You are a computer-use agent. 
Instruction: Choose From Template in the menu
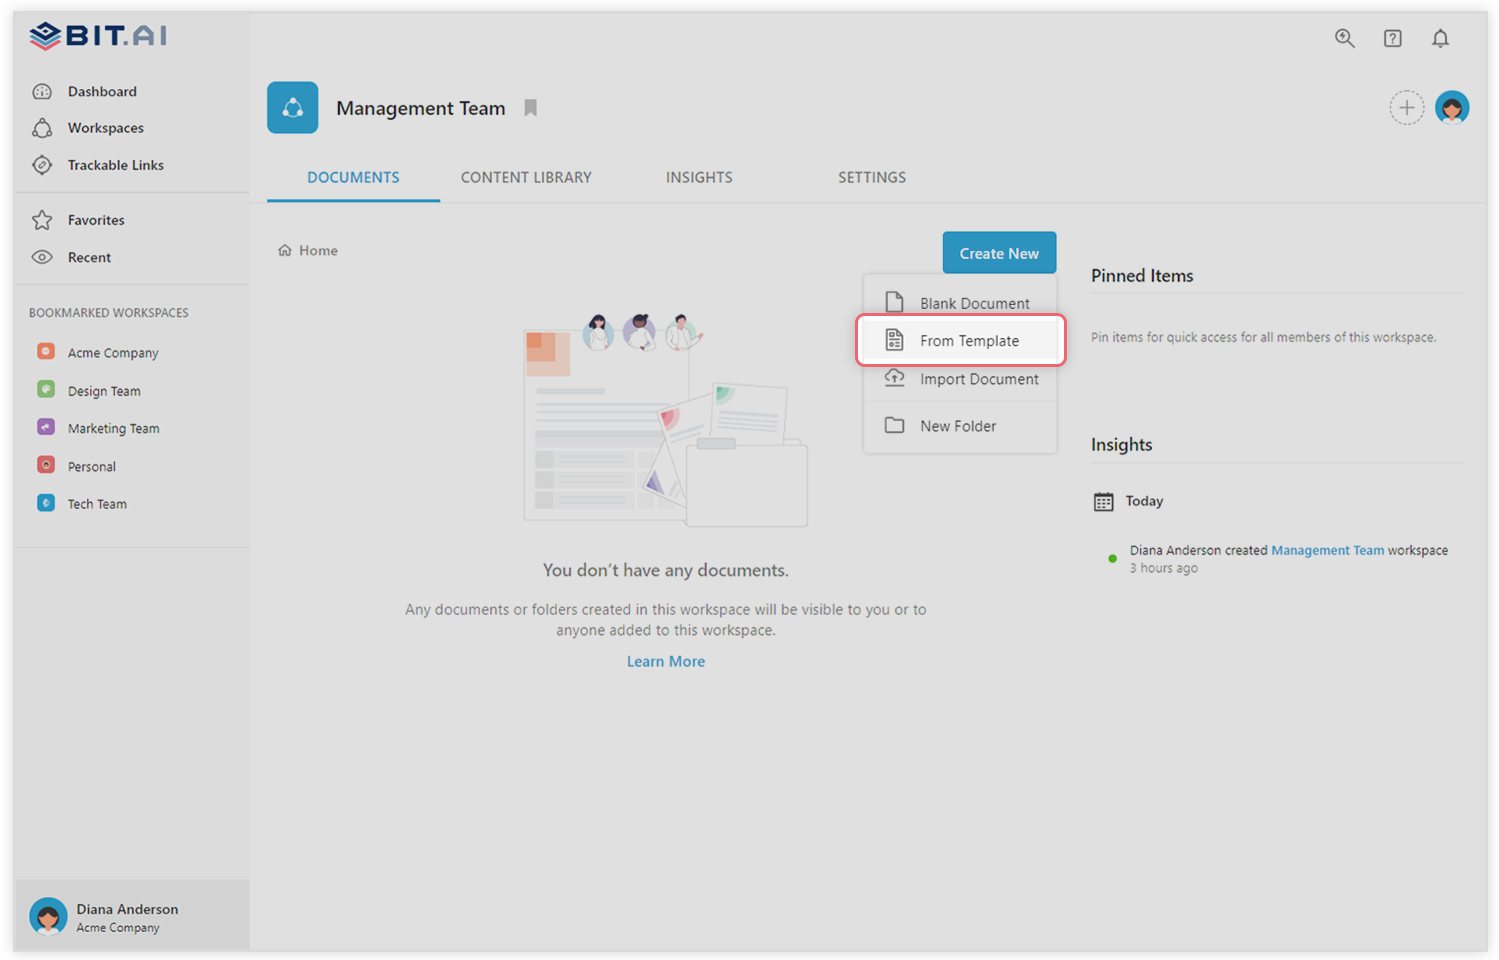pyautogui.click(x=960, y=340)
